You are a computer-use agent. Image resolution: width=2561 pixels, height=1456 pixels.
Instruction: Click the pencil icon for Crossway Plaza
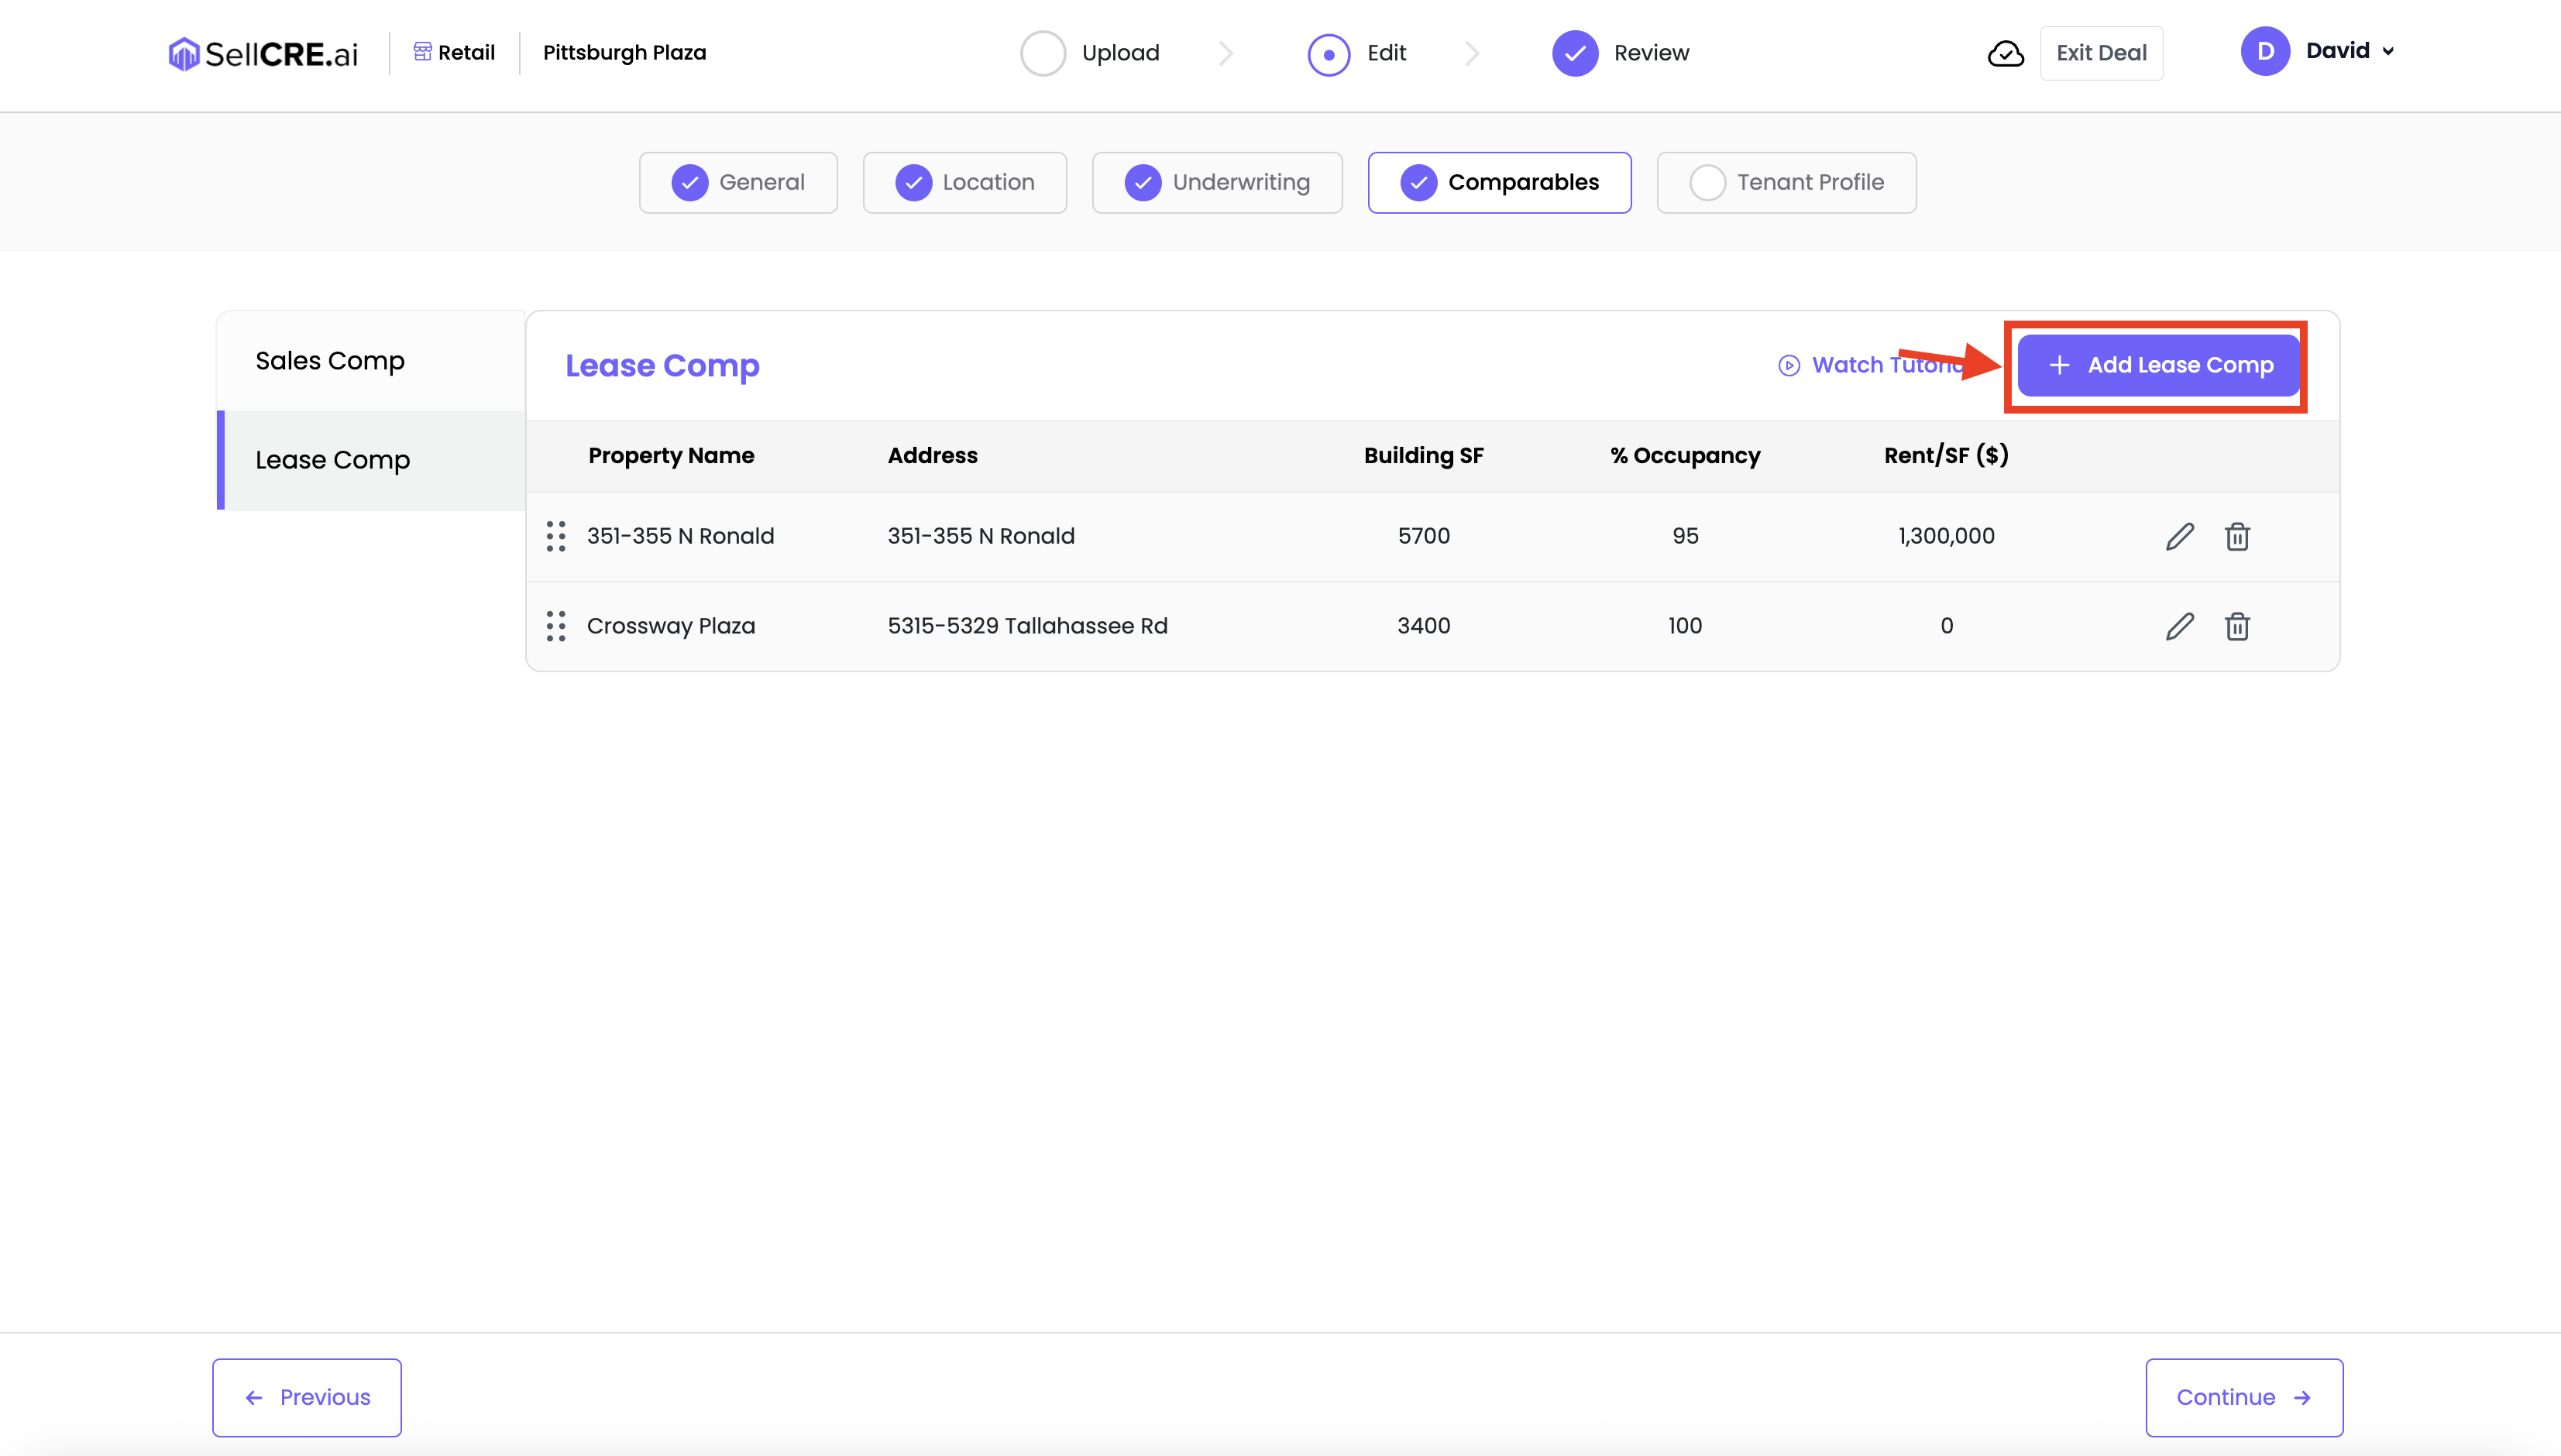2179,627
